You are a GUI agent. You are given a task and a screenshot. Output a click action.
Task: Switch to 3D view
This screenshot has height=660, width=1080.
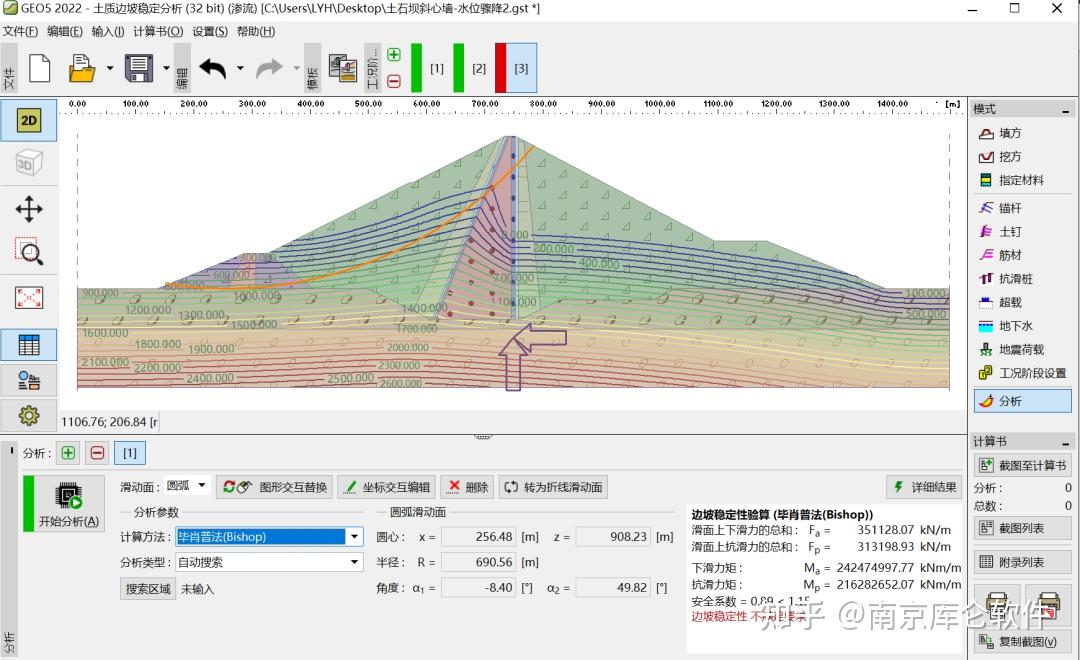tap(28, 163)
